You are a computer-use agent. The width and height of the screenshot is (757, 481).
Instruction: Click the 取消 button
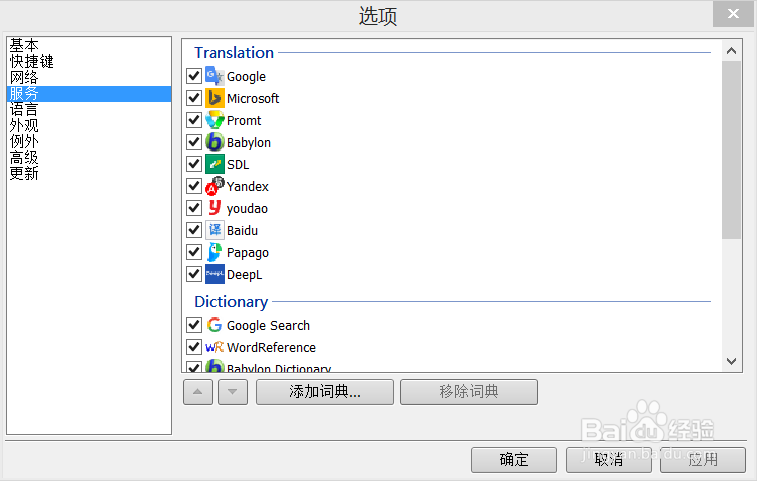pos(609,460)
